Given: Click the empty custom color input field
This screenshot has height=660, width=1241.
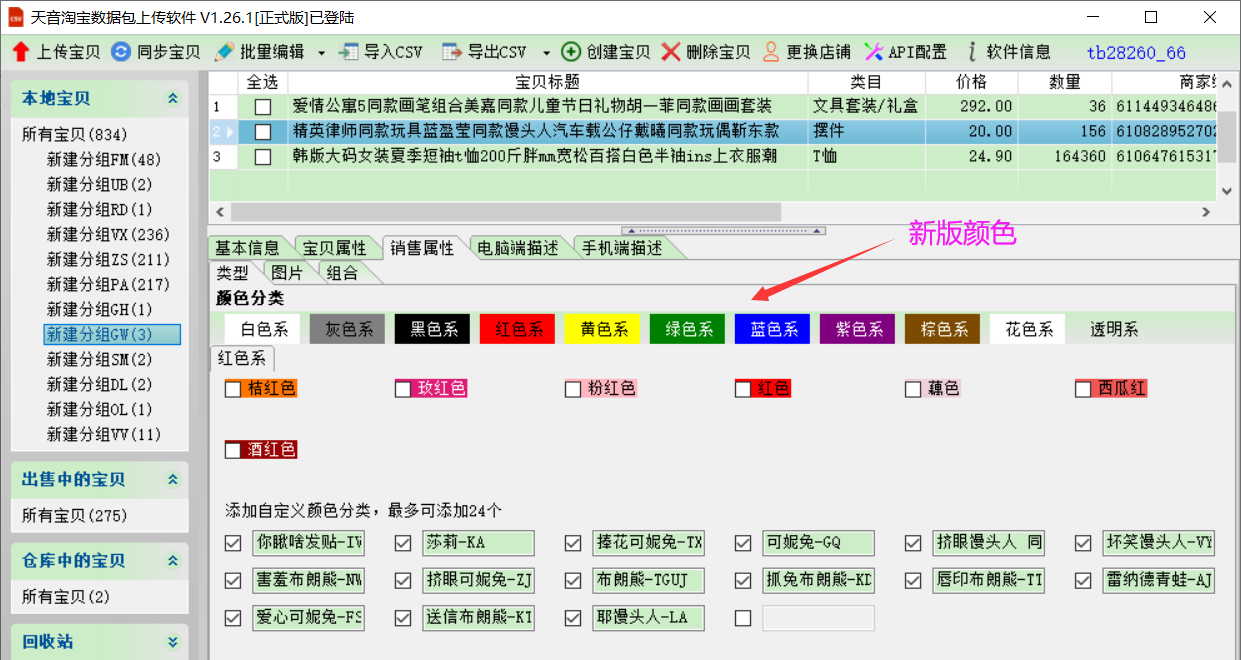Looking at the screenshot, I should click(818, 618).
